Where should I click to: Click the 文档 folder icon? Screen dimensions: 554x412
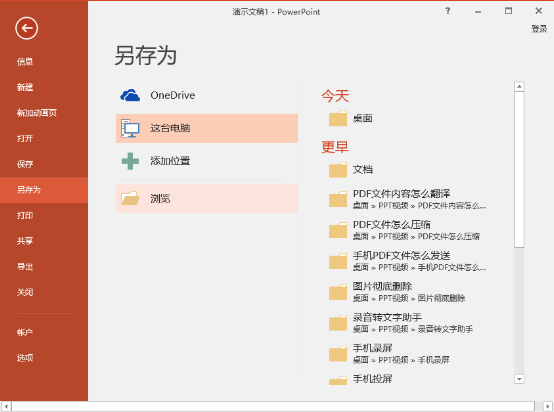[x=338, y=170]
